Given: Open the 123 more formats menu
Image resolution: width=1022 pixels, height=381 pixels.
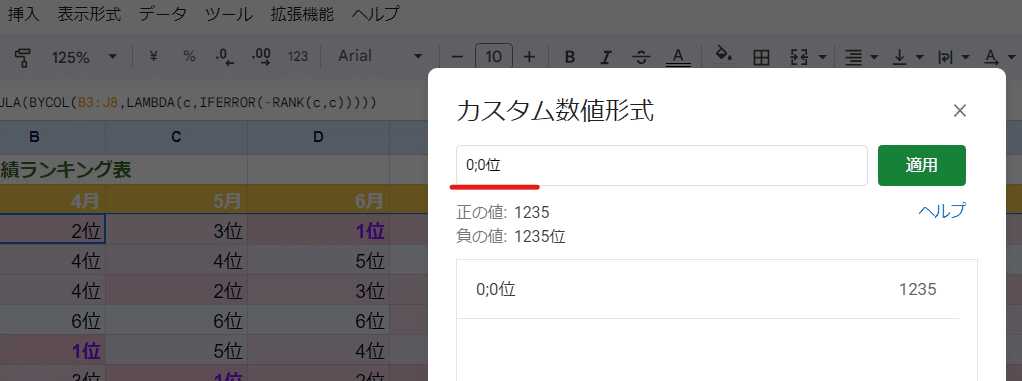Looking at the screenshot, I should (297, 57).
